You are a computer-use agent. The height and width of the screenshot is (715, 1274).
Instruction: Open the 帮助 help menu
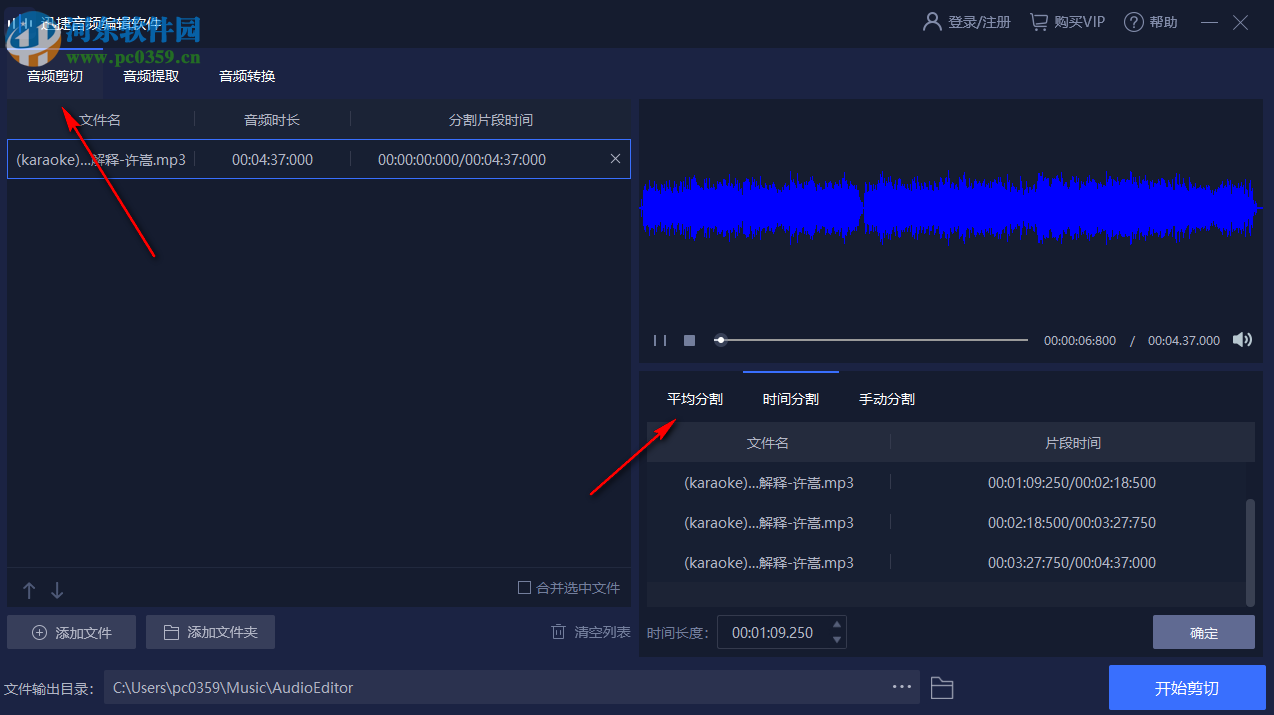[1151, 22]
